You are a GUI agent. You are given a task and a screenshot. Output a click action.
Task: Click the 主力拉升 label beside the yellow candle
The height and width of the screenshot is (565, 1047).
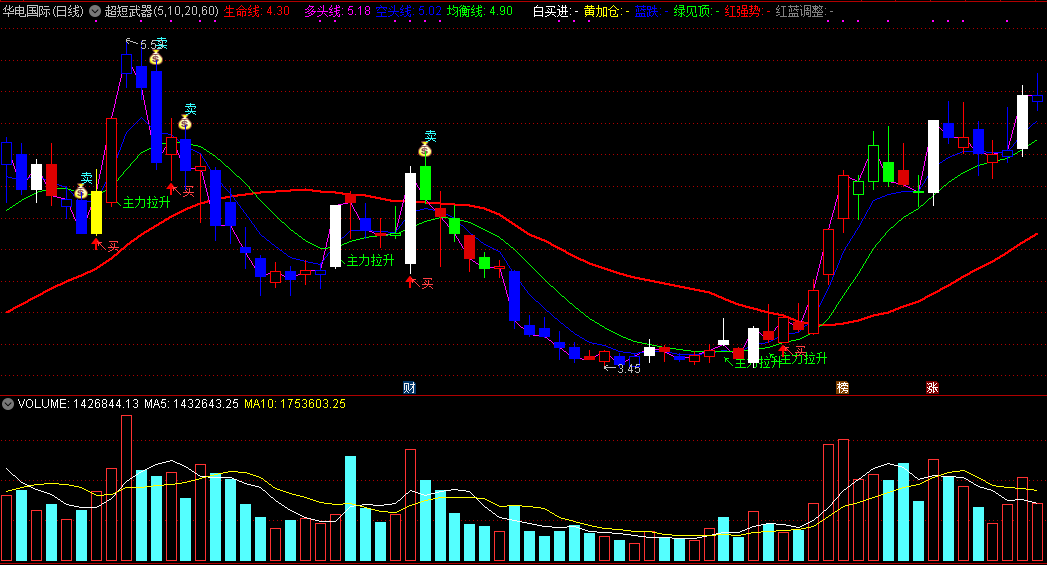click(146, 202)
